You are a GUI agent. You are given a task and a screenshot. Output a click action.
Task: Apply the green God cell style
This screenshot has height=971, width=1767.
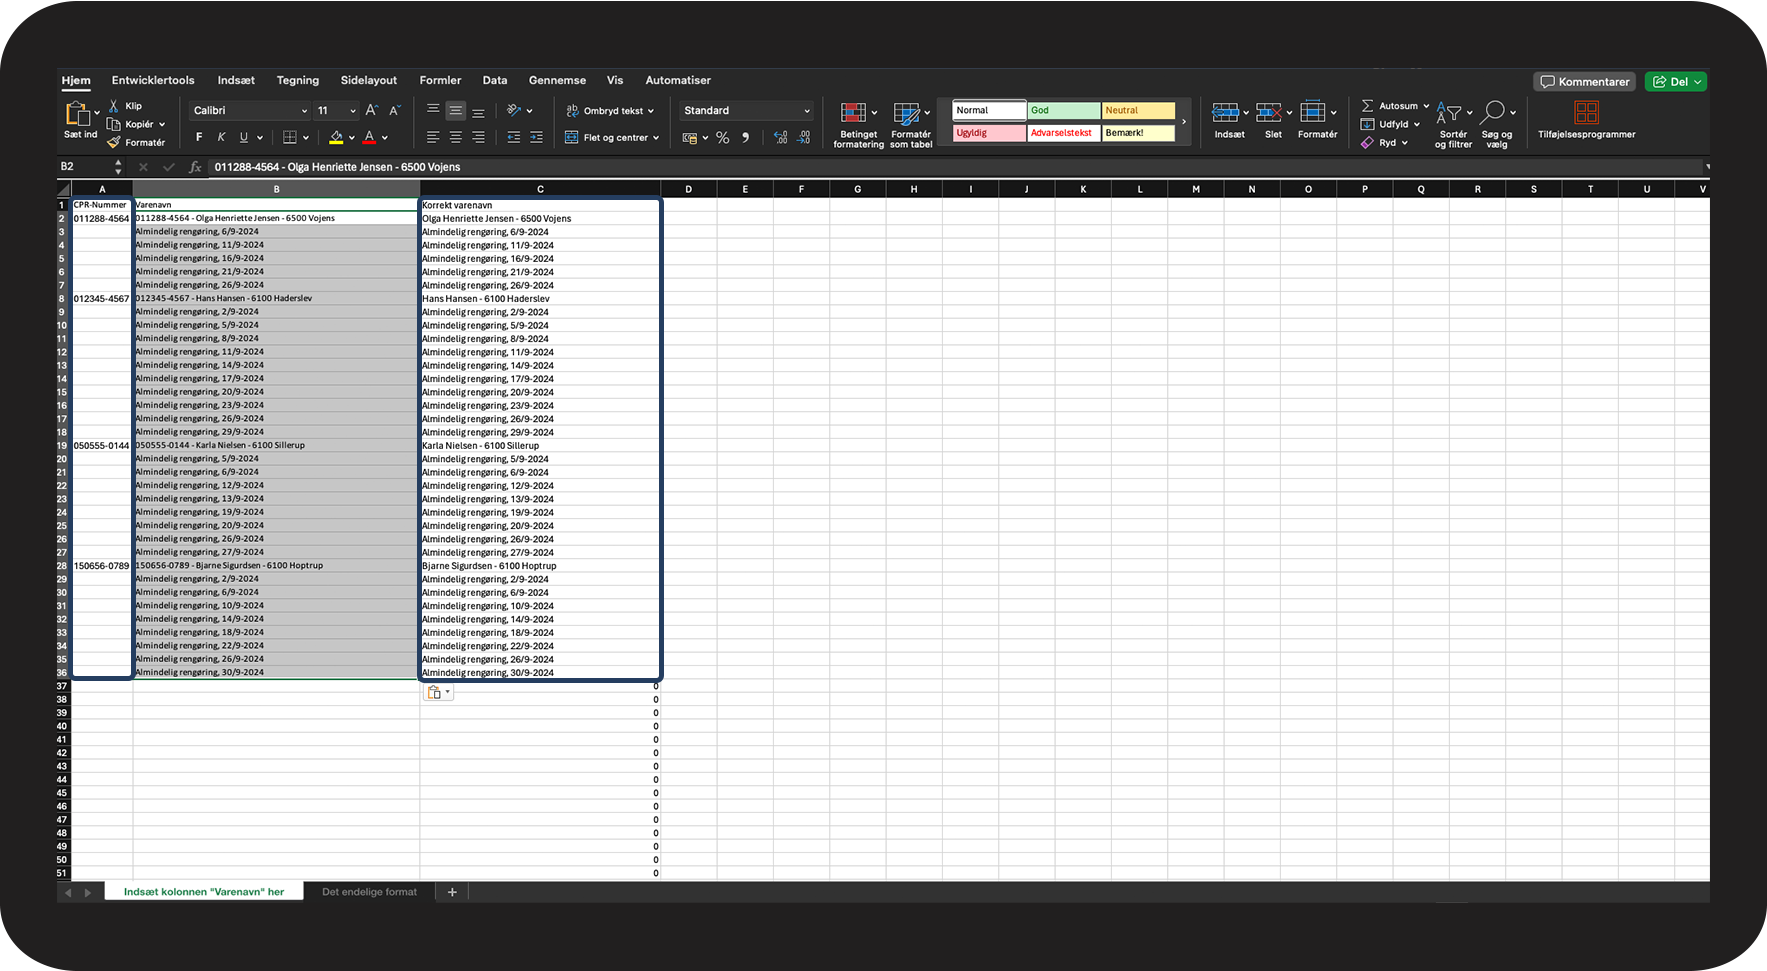pyautogui.click(x=1063, y=111)
